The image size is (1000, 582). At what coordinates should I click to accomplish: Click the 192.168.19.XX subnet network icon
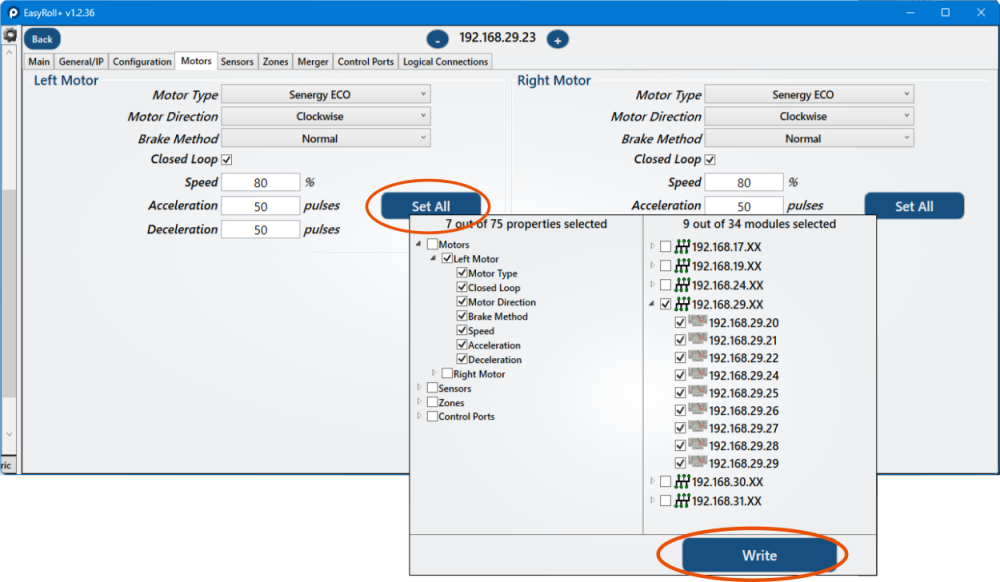click(x=682, y=265)
